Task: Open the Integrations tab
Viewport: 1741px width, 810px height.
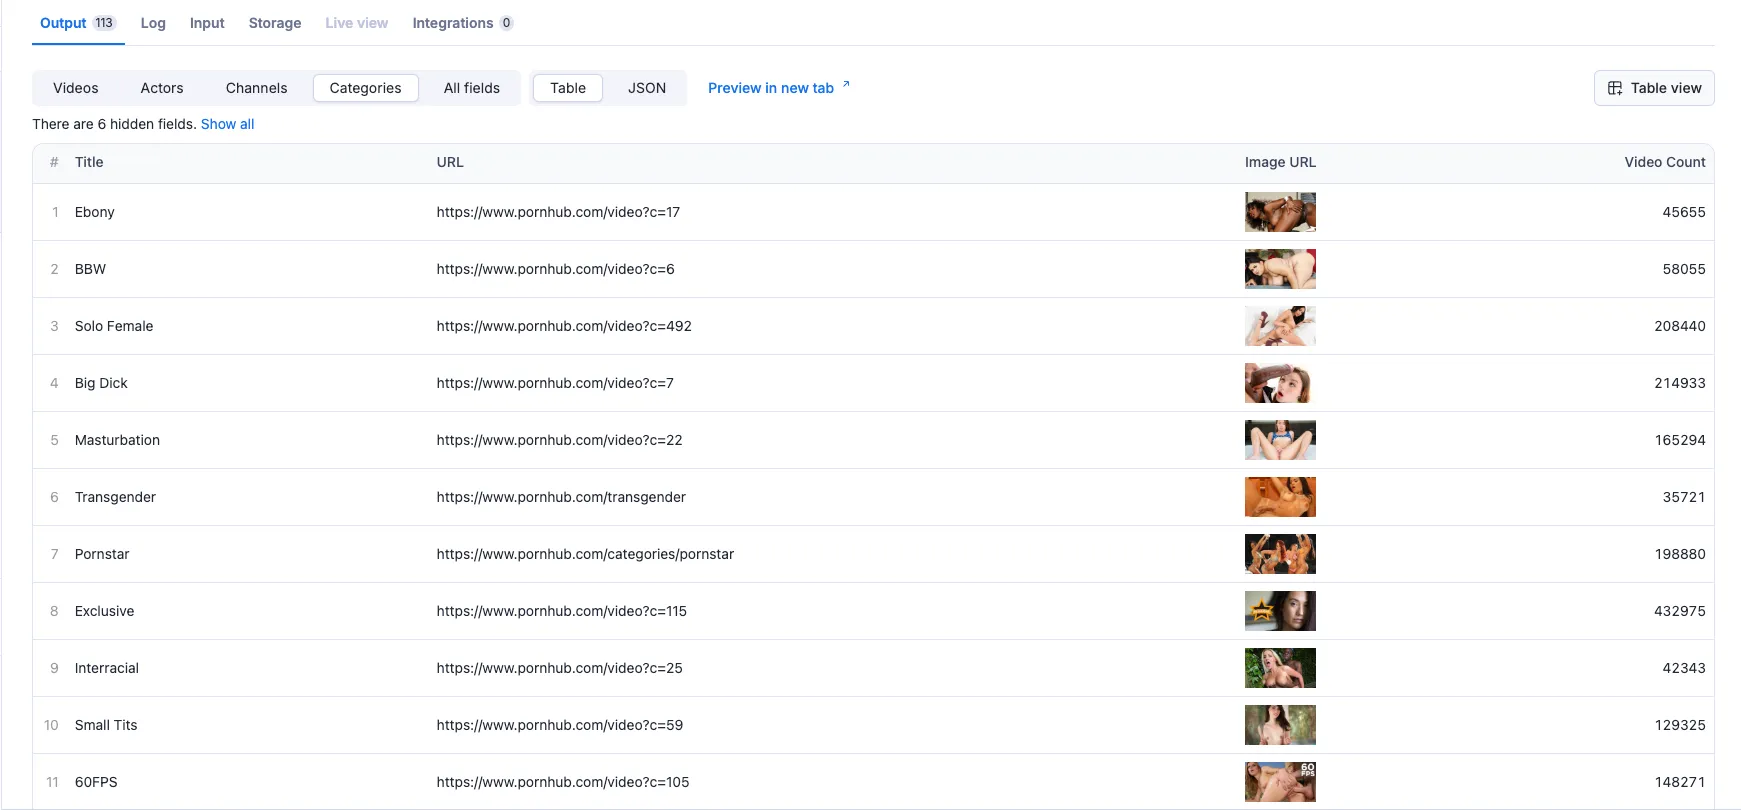Action: [x=463, y=23]
